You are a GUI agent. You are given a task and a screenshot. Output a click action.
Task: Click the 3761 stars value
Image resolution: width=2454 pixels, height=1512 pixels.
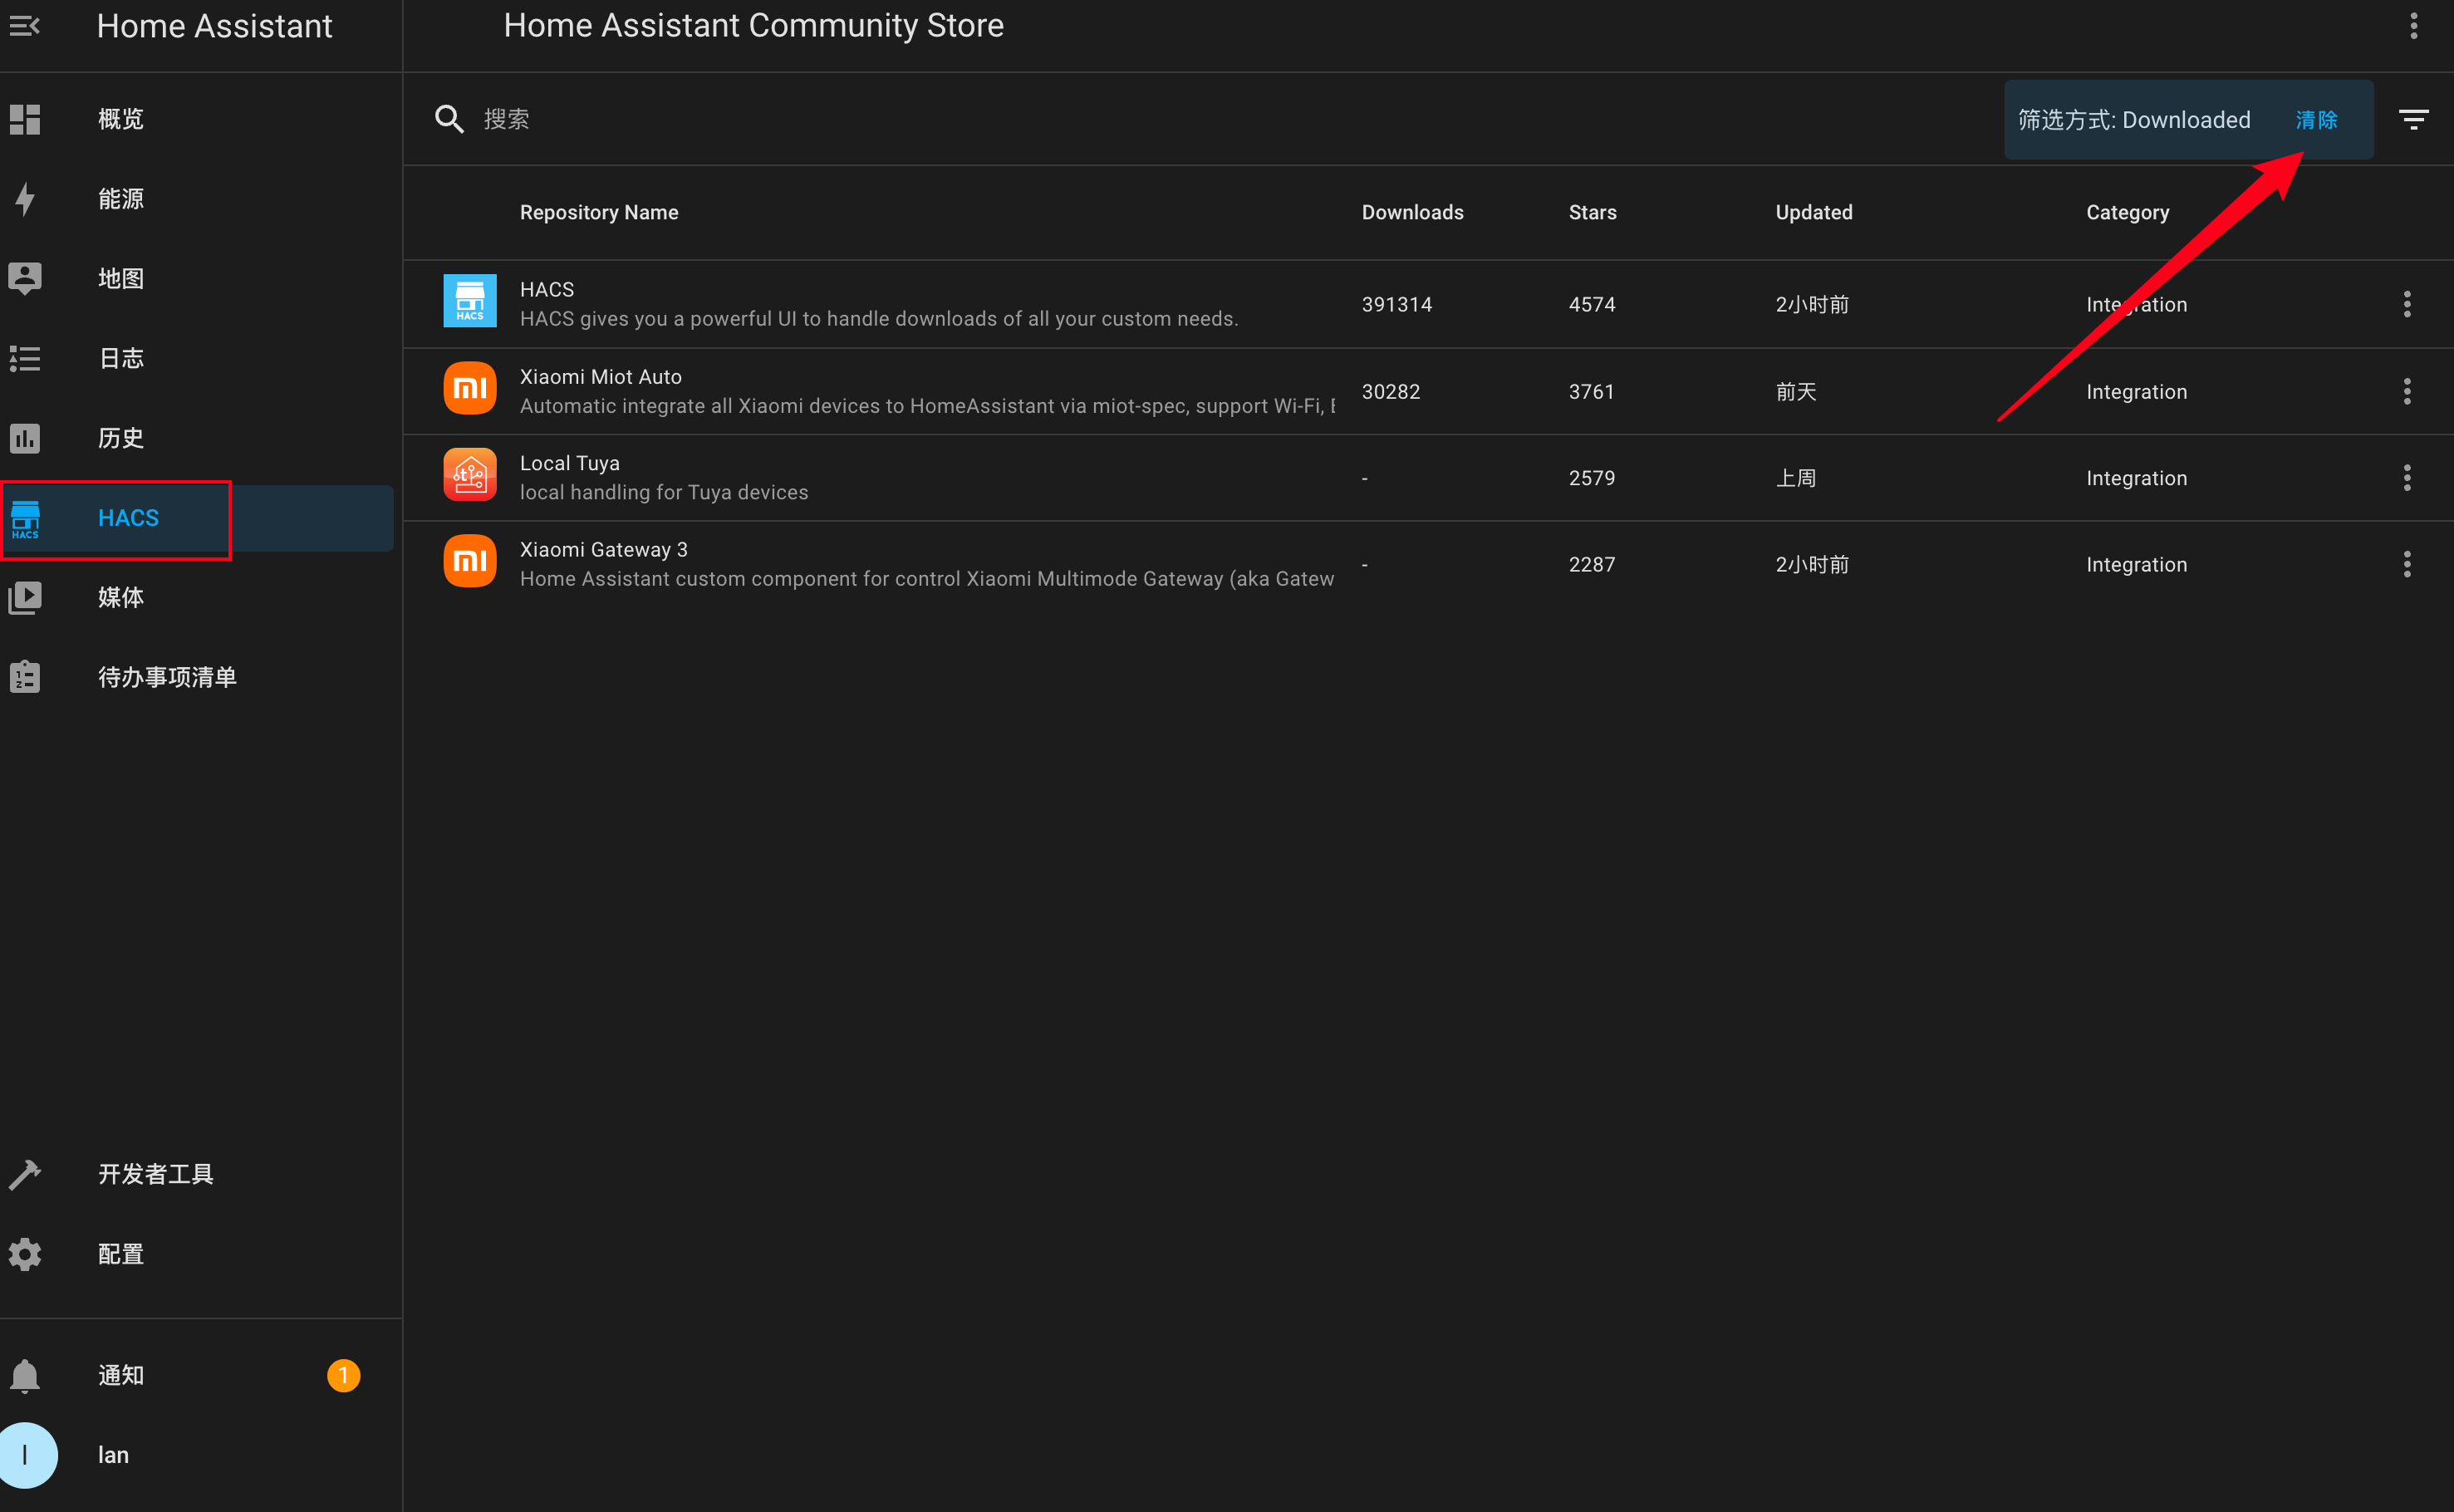point(1591,391)
